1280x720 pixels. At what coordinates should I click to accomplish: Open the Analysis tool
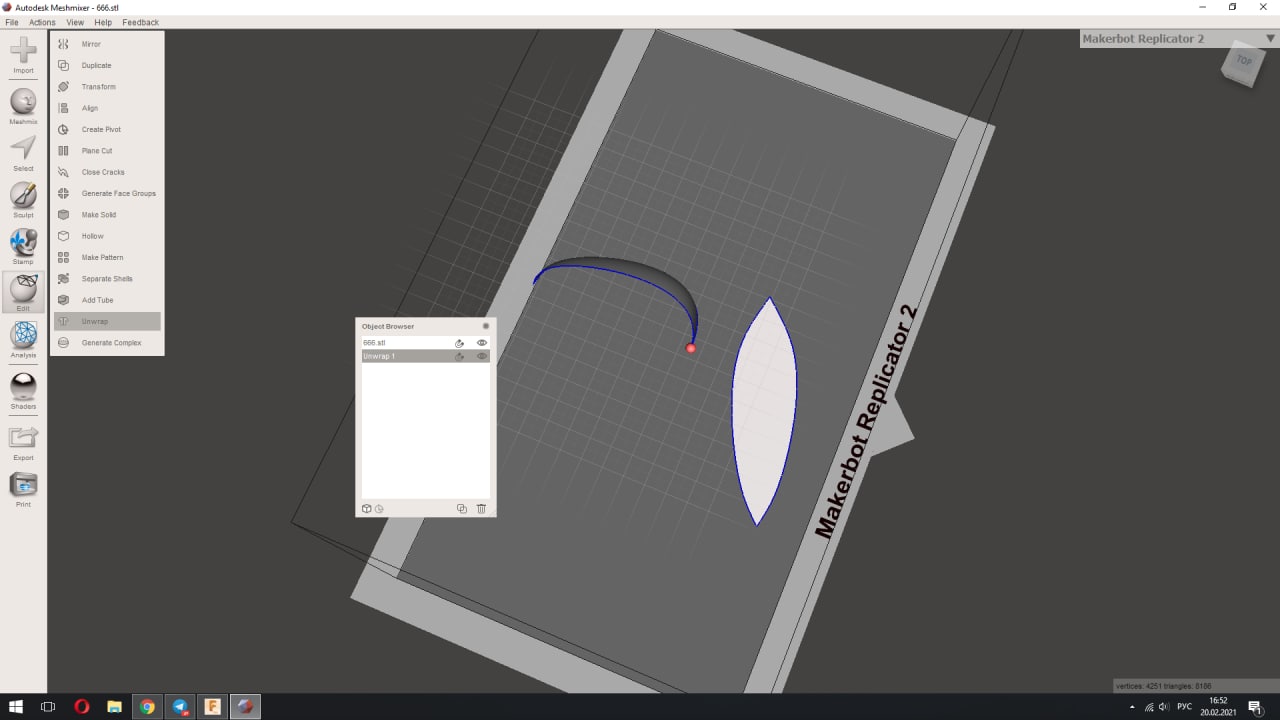[x=23, y=340]
